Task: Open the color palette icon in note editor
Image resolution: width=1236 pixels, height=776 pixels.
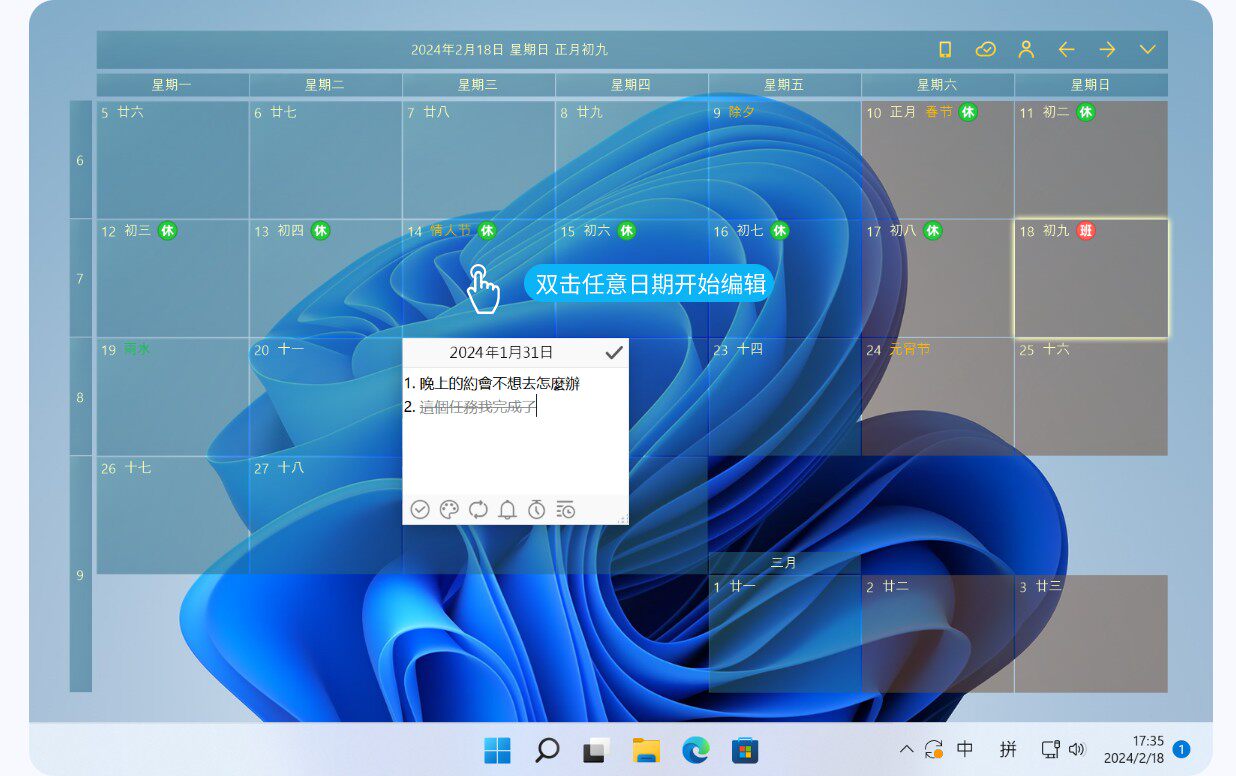Action: pyautogui.click(x=449, y=510)
